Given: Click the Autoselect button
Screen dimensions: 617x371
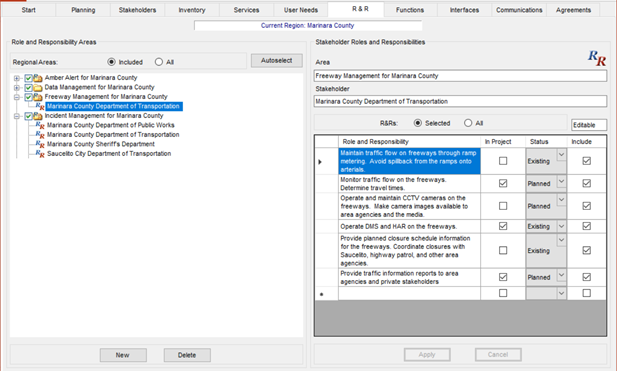Looking at the screenshot, I should pos(277,61).
